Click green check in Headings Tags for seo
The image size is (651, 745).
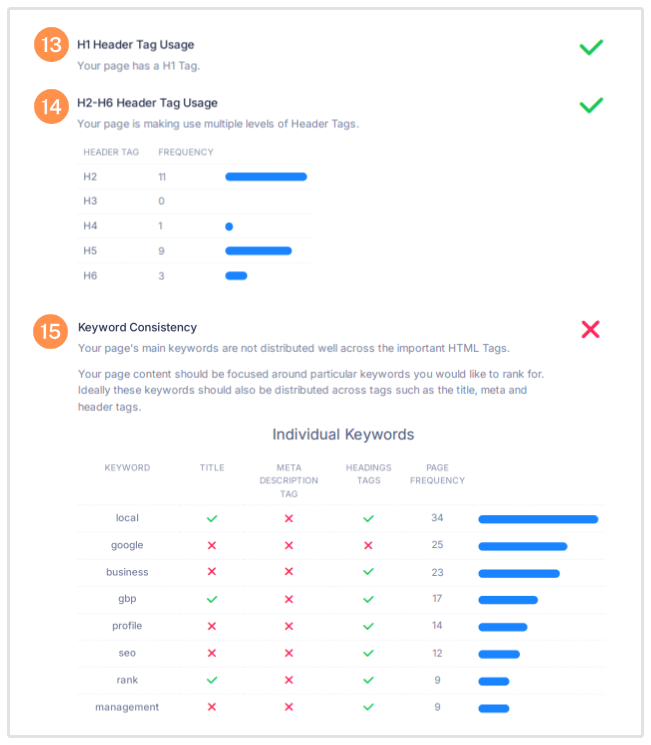tap(368, 653)
